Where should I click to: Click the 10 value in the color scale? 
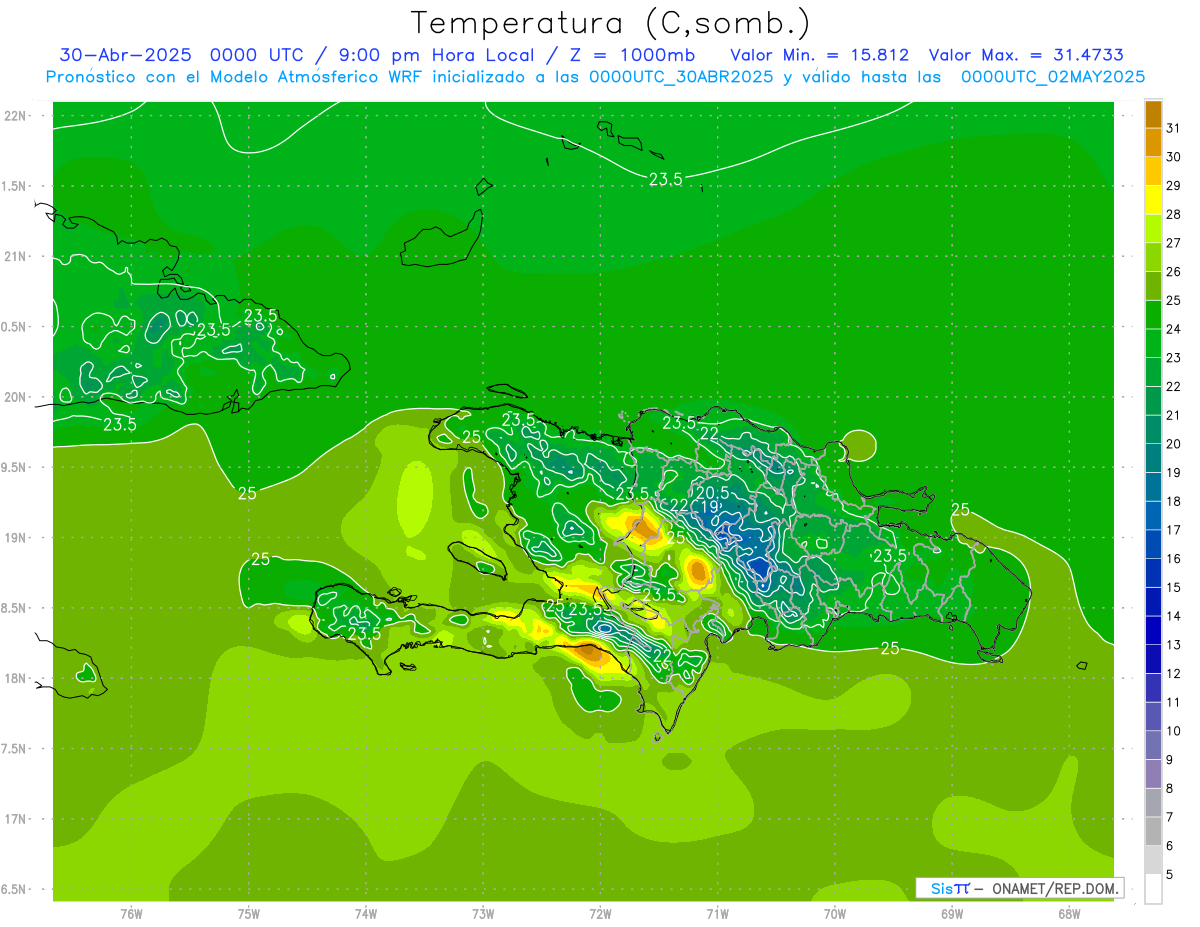pos(1173,731)
